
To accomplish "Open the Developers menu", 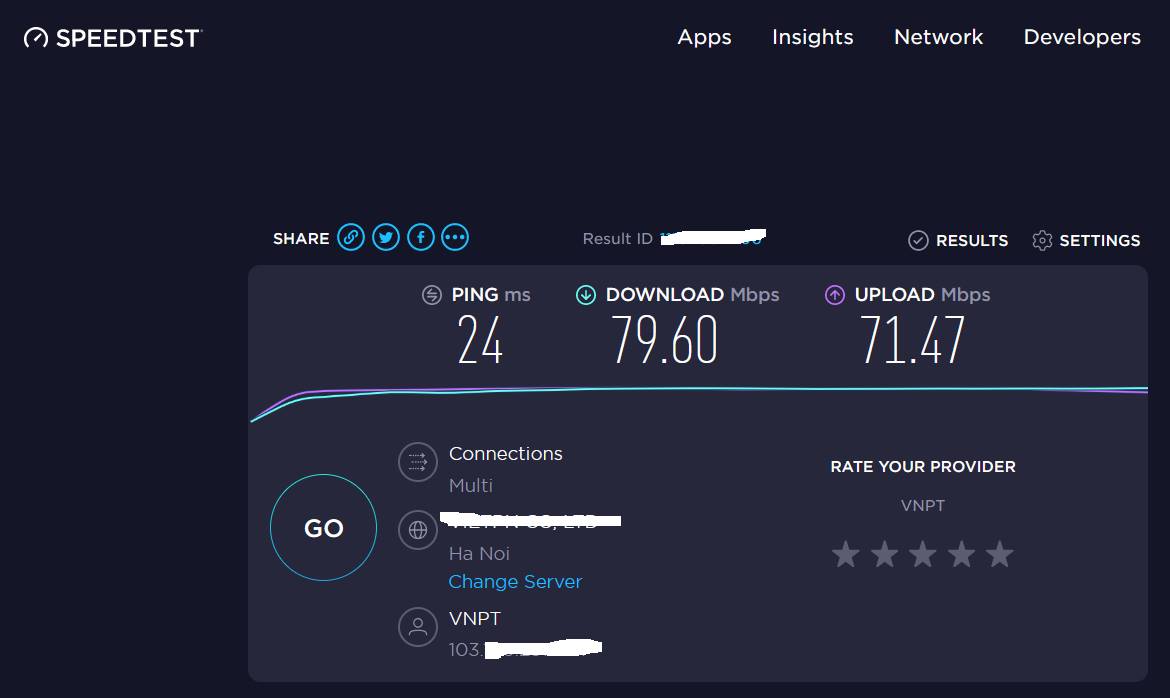I will click(1082, 37).
